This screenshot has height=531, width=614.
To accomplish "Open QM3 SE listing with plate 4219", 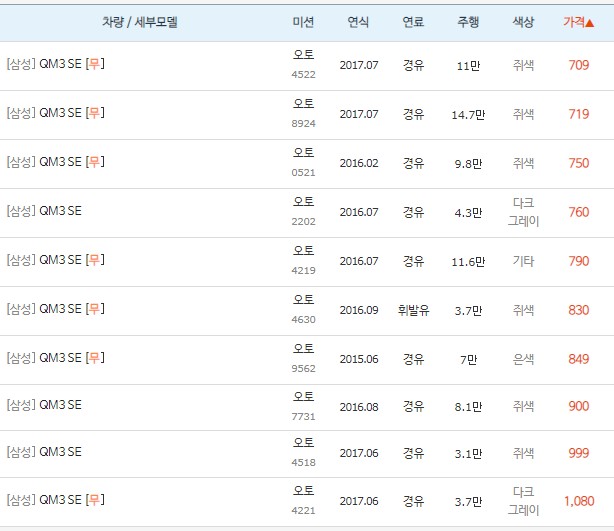I will 56,260.
